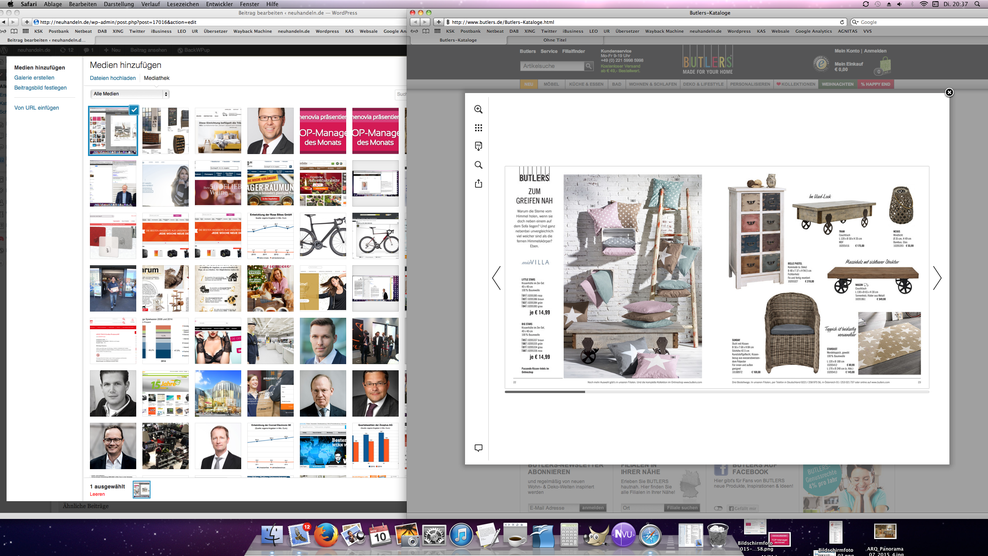Screen dimensions: 988x556
Task: Go to the previous catalog page
Action: [497, 277]
